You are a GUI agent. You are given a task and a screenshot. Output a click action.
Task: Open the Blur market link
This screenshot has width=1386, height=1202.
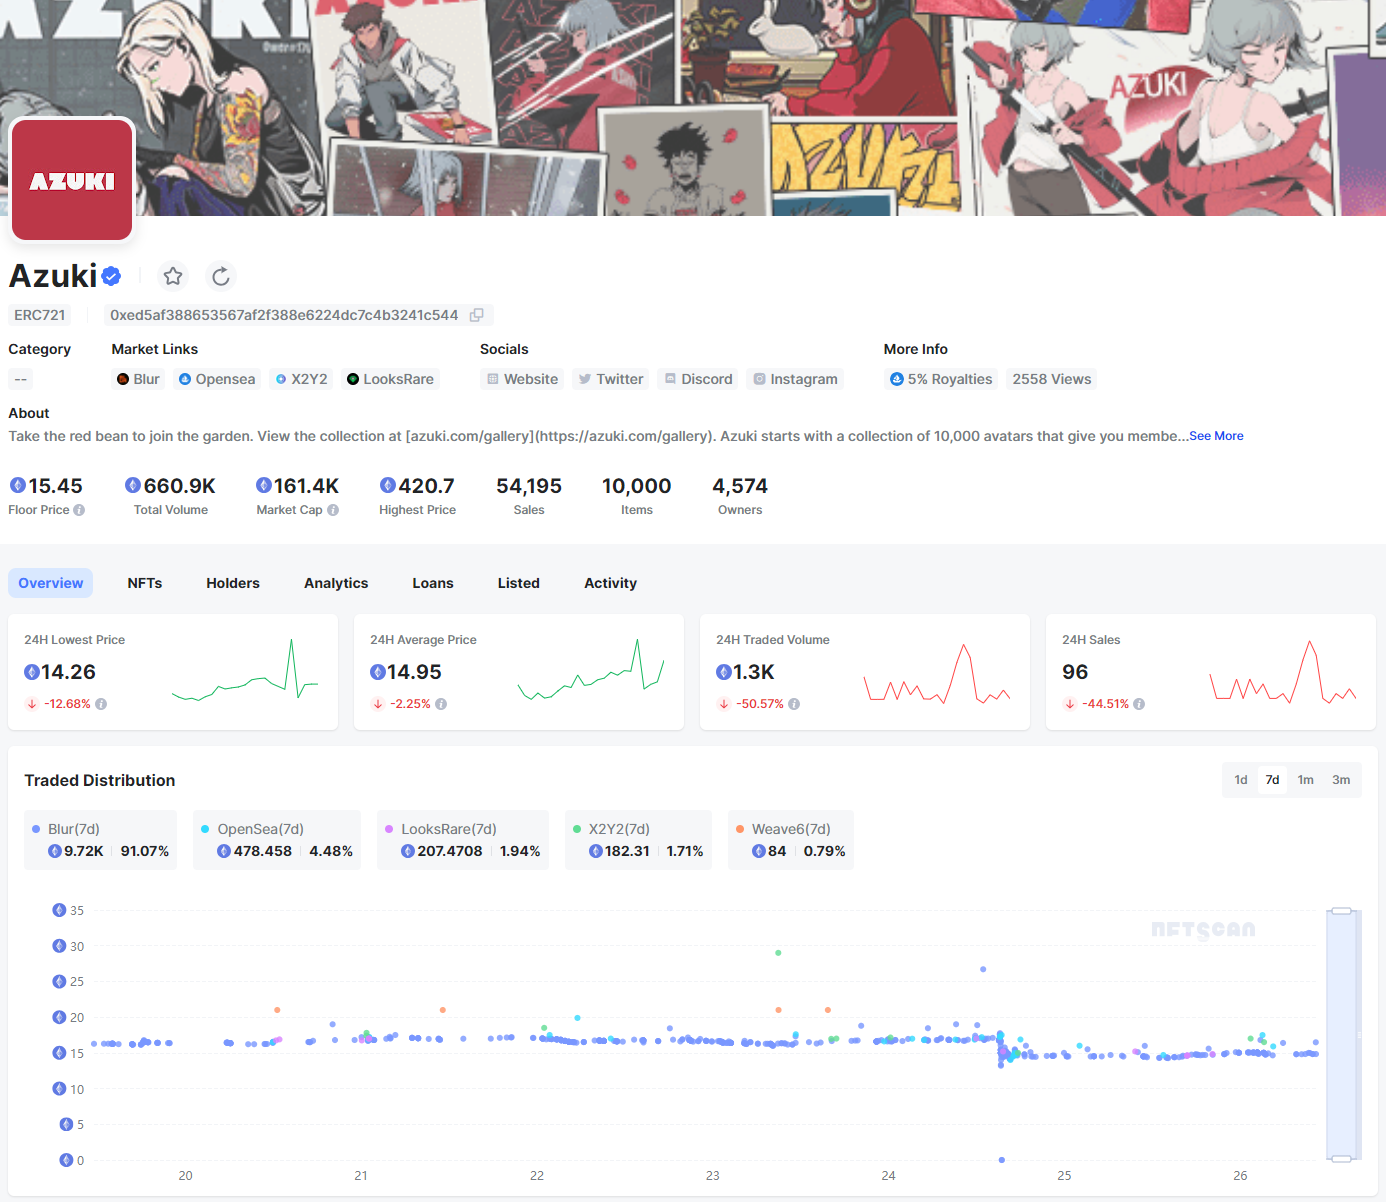(138, 379)
